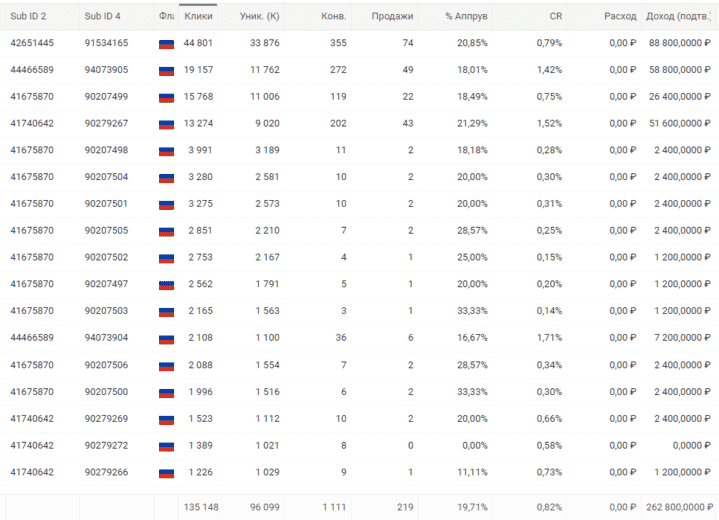Click the flag icon for 90279267
The width and height of the screenshot is (719, 520).
click(x=166, y=124)
